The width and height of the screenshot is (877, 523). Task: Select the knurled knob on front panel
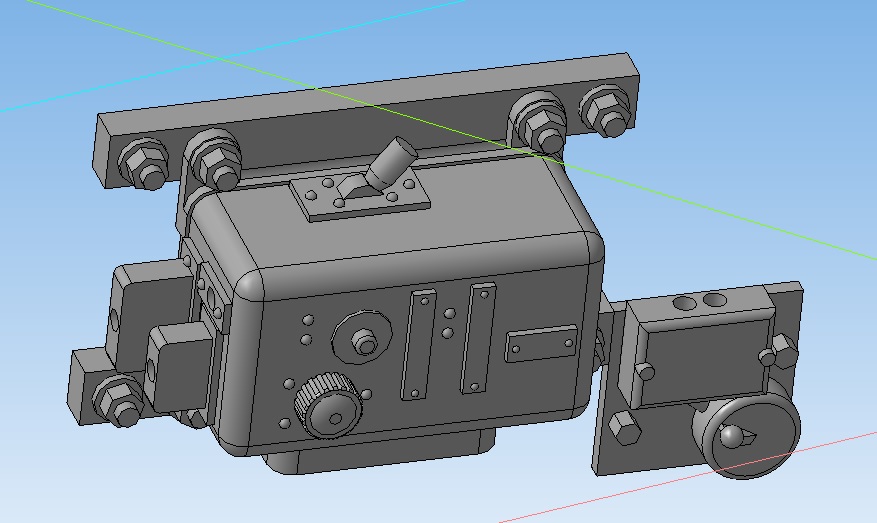328,404
